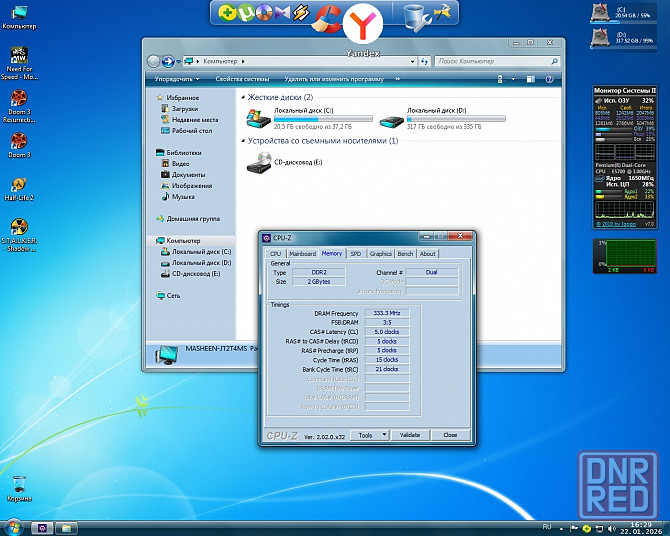Open the Graphics tab in CPU-Z
The image size is (670, 536).
coord(381,254)
